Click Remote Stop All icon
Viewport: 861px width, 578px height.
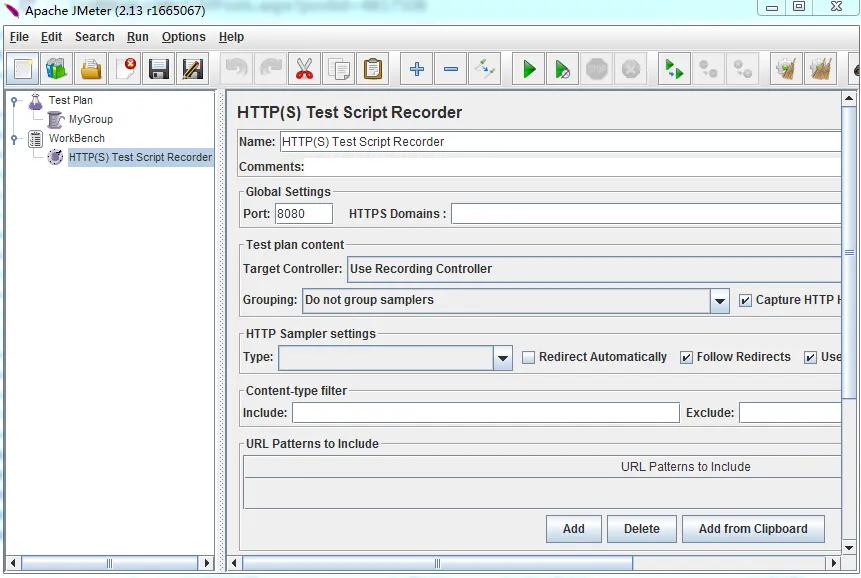[x=709, y=69]
